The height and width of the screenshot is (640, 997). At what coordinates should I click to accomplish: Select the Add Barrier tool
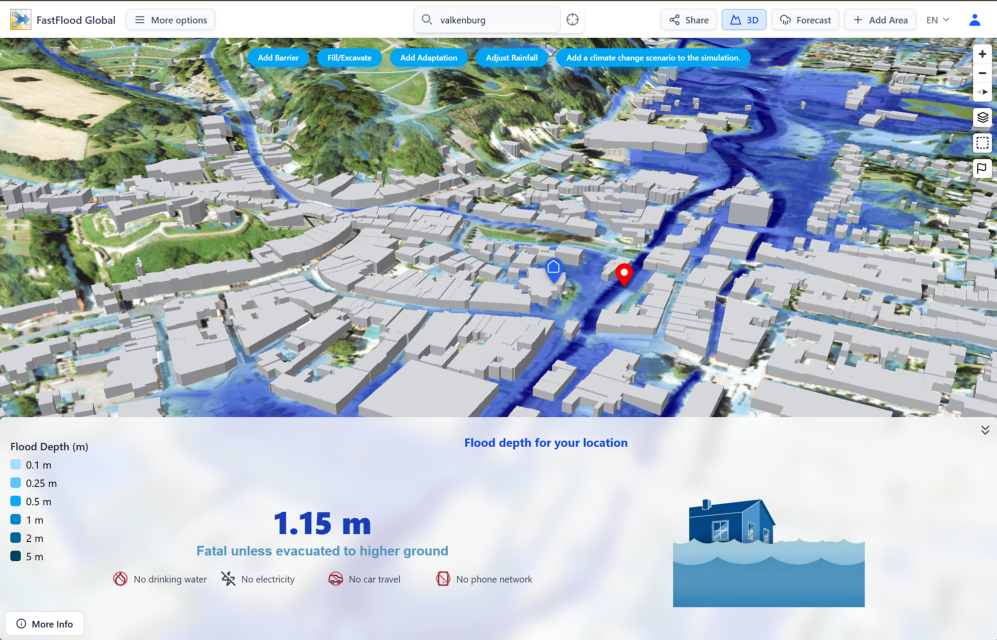pyautogui.click(x=279, y=57)
